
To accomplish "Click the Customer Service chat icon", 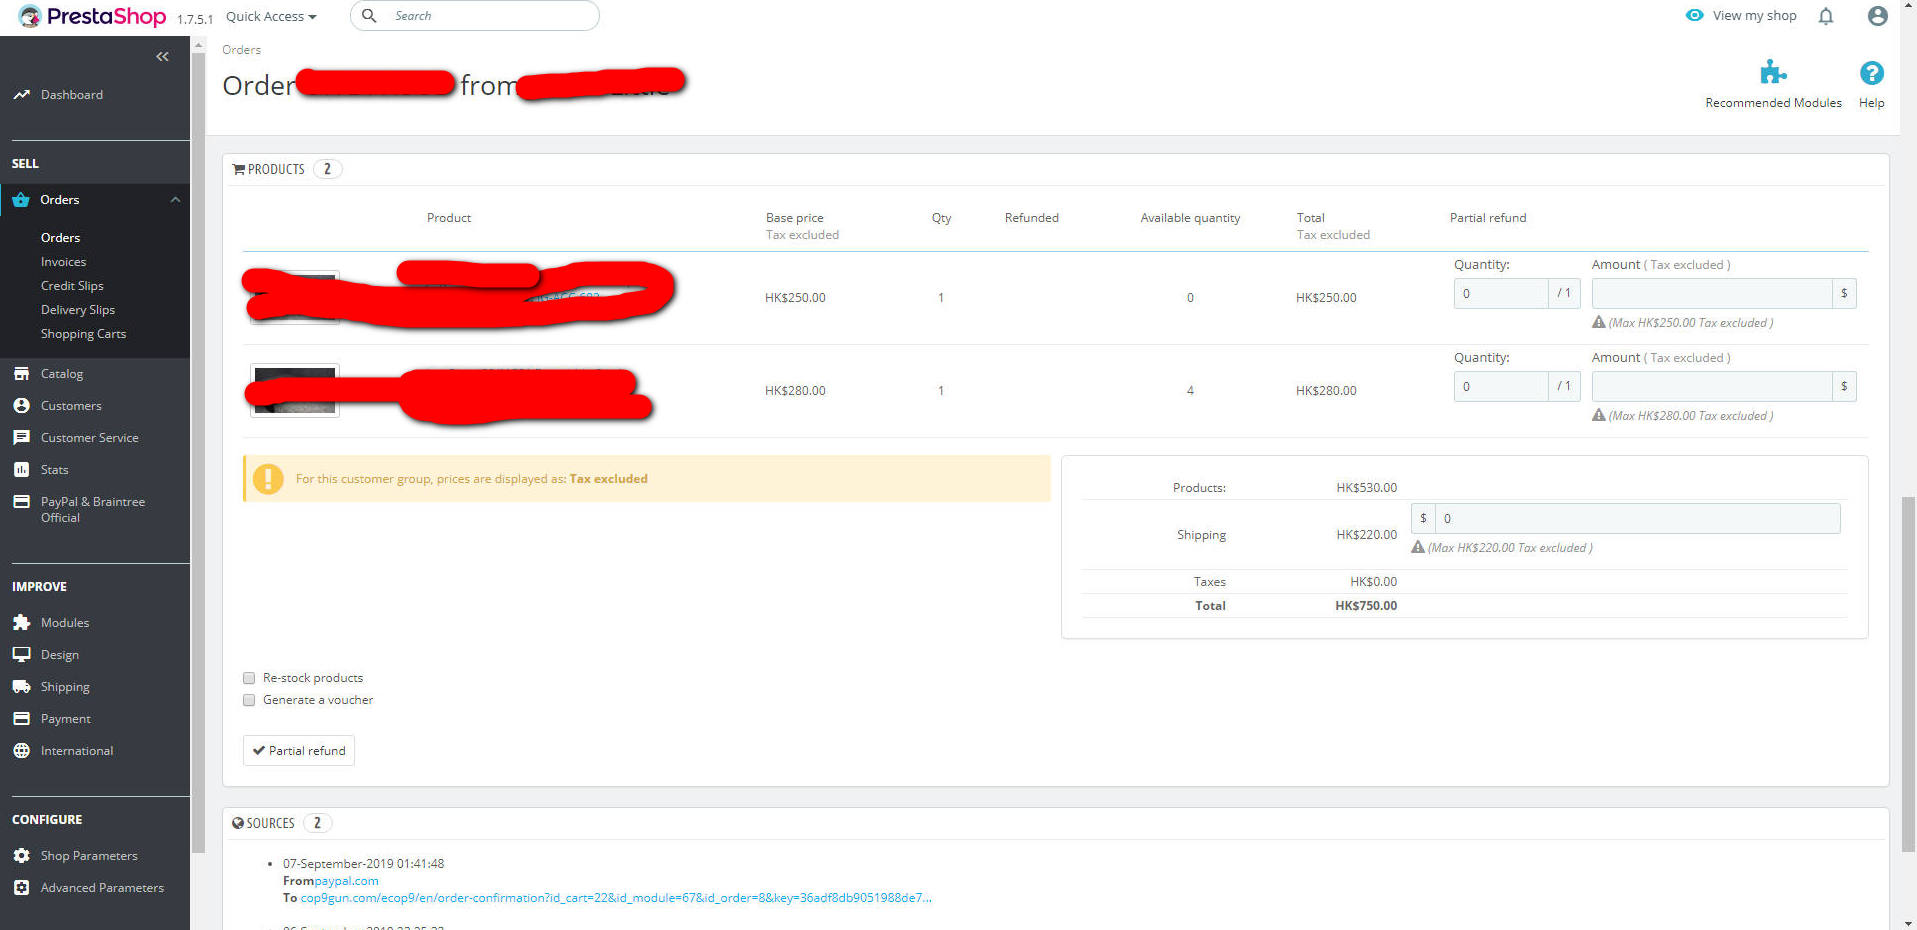I will pos(22,437).
